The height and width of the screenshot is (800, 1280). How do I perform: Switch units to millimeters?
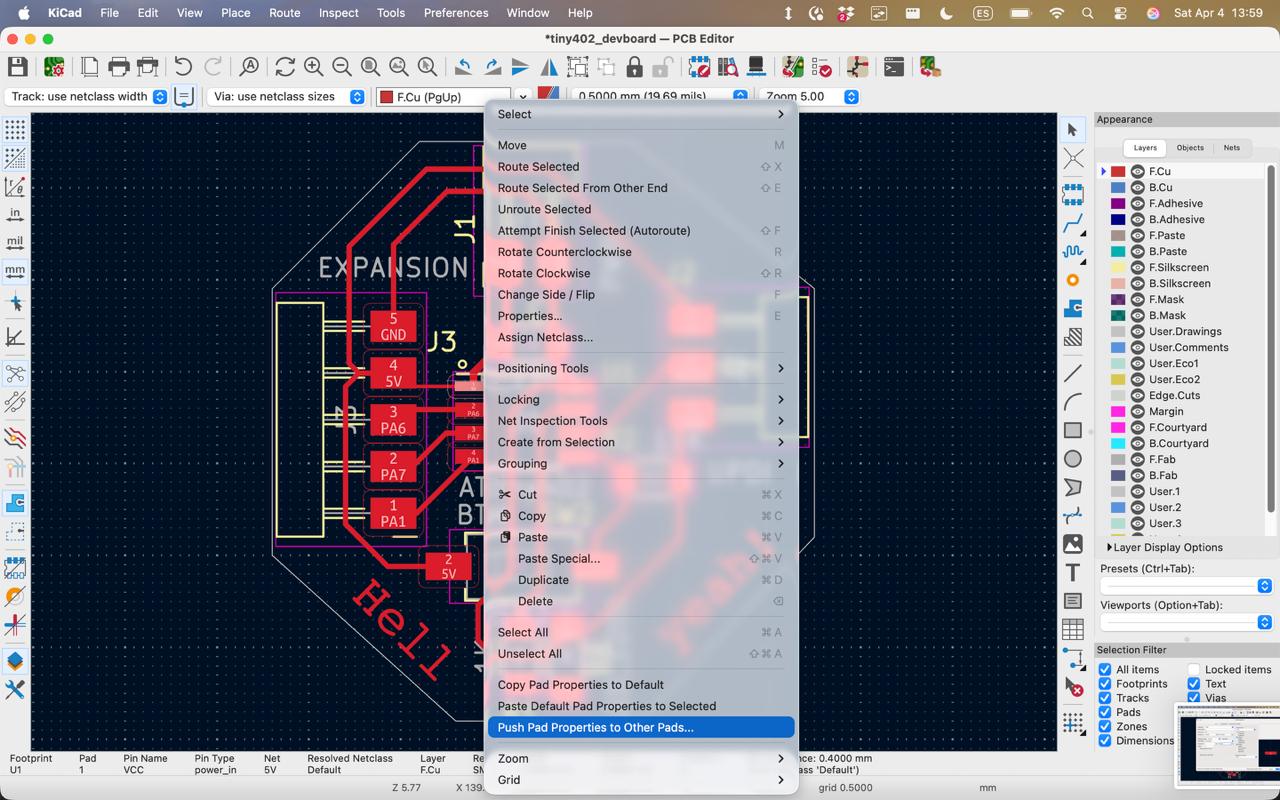pyautogui.click(x=15, y=271)
